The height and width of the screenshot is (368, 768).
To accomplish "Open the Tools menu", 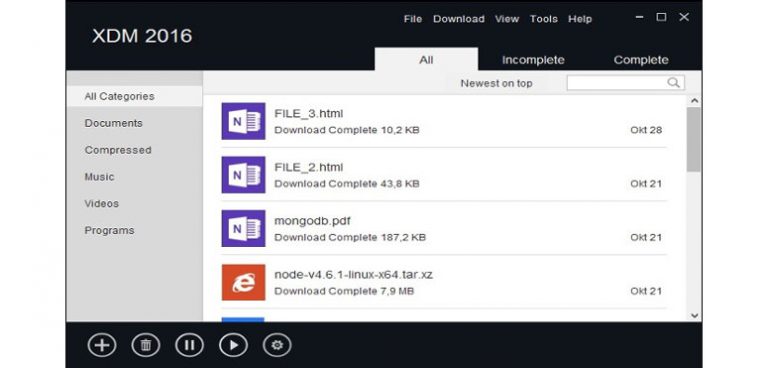I will 544,19.
